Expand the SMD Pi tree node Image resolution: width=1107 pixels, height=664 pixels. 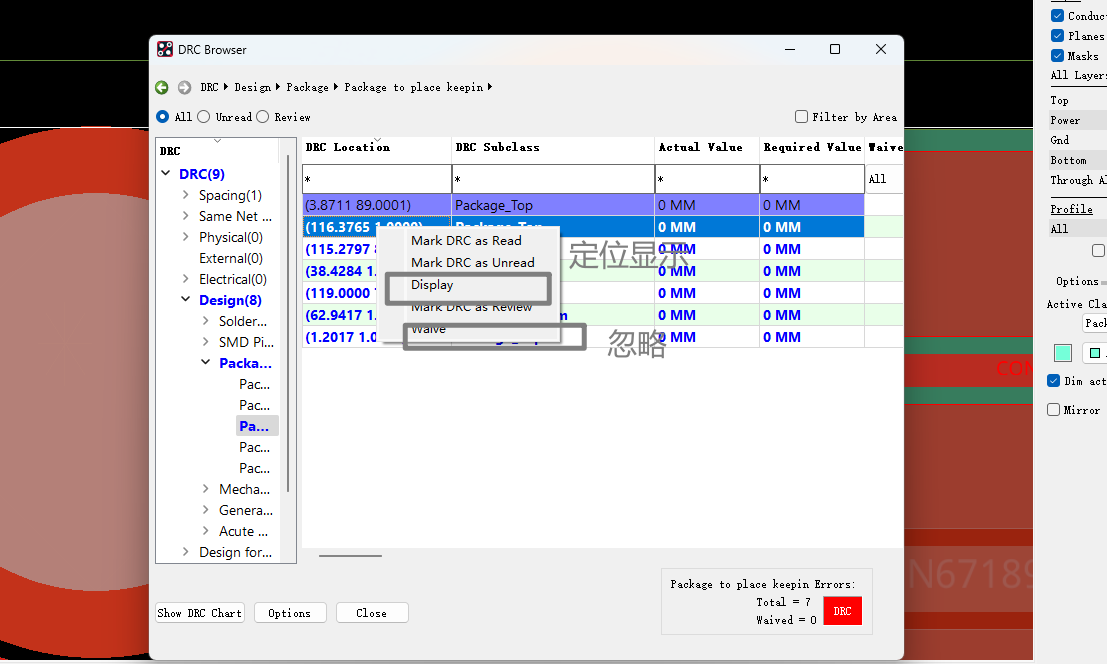(205, 342)
